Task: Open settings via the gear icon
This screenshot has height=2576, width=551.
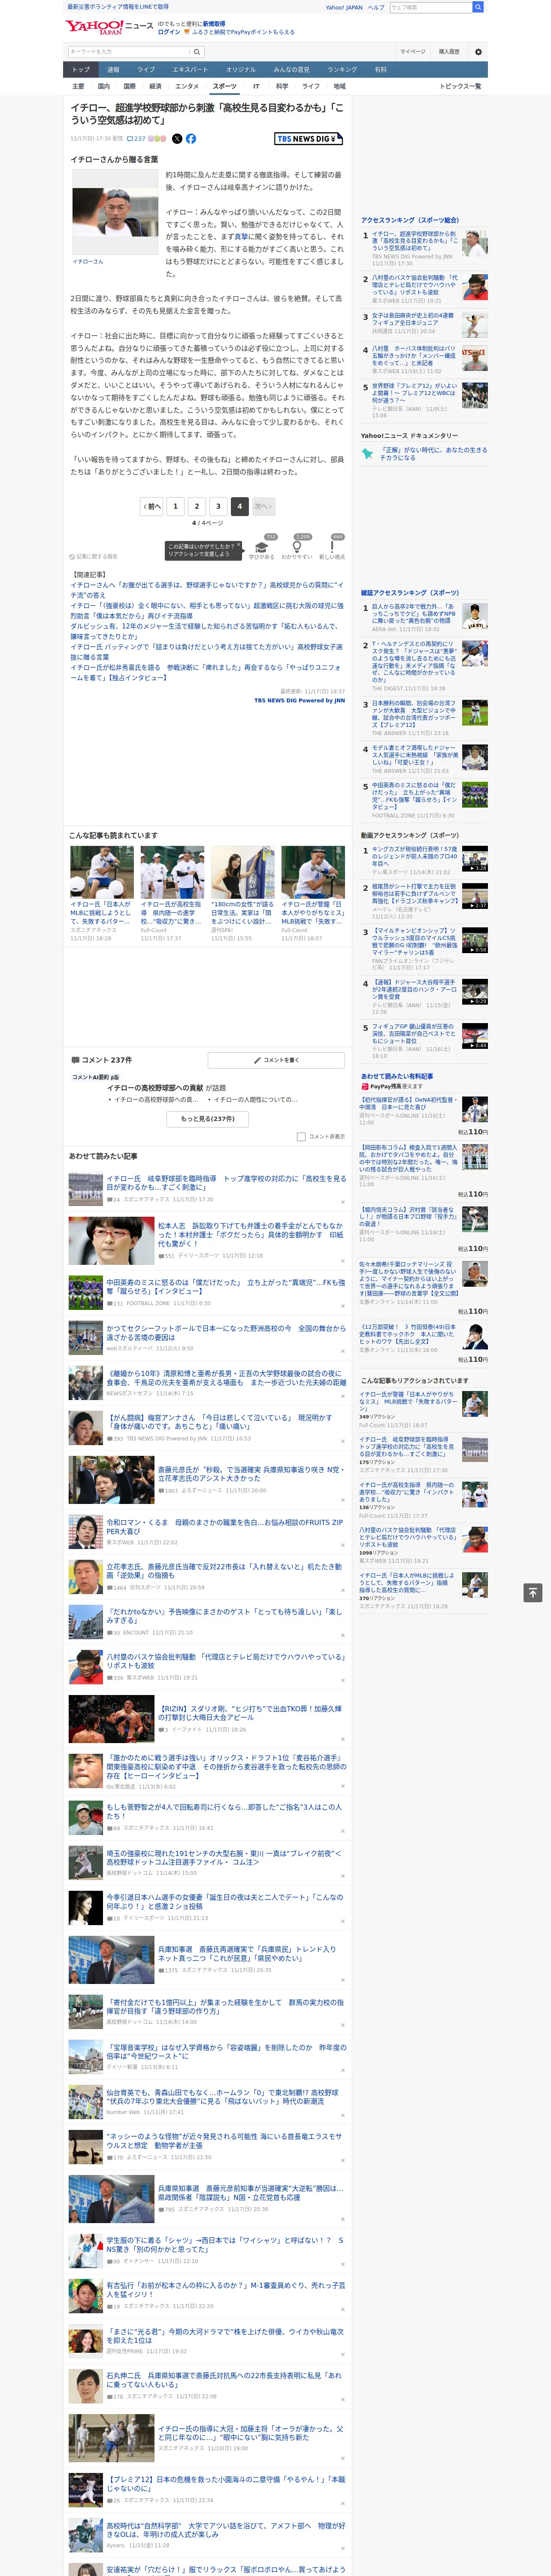Action: [x=478, y=52]
